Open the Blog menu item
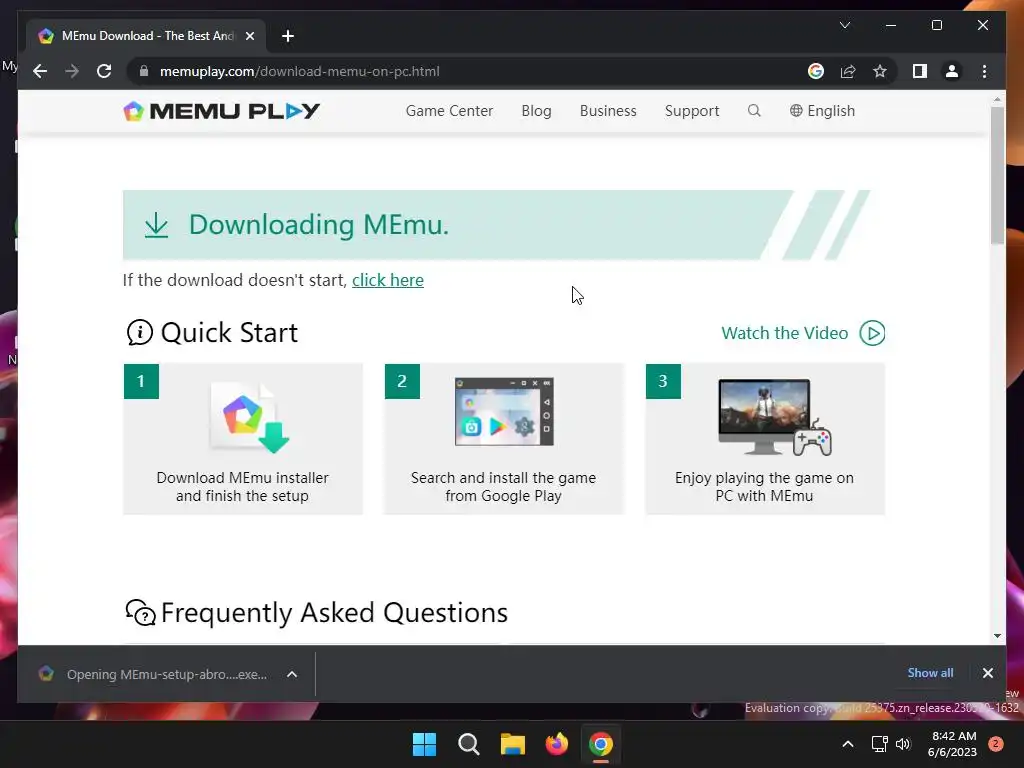The height and width of the screenshot is (768, 1024). coord(536,111)
